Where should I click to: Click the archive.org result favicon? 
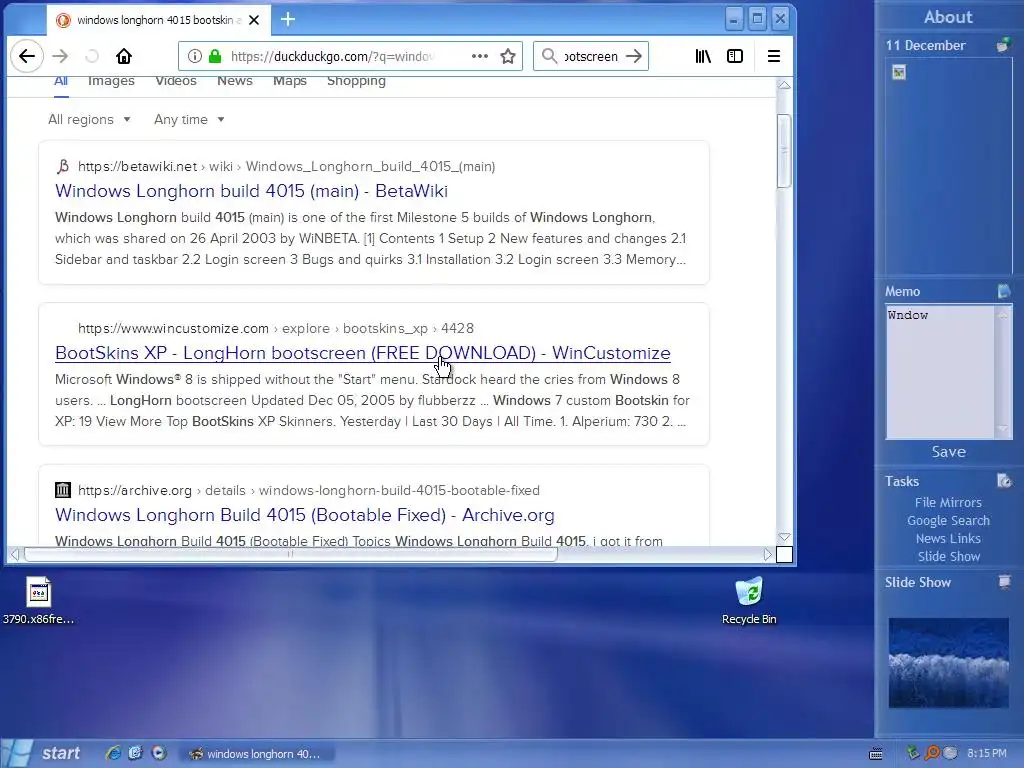[63, 490]
